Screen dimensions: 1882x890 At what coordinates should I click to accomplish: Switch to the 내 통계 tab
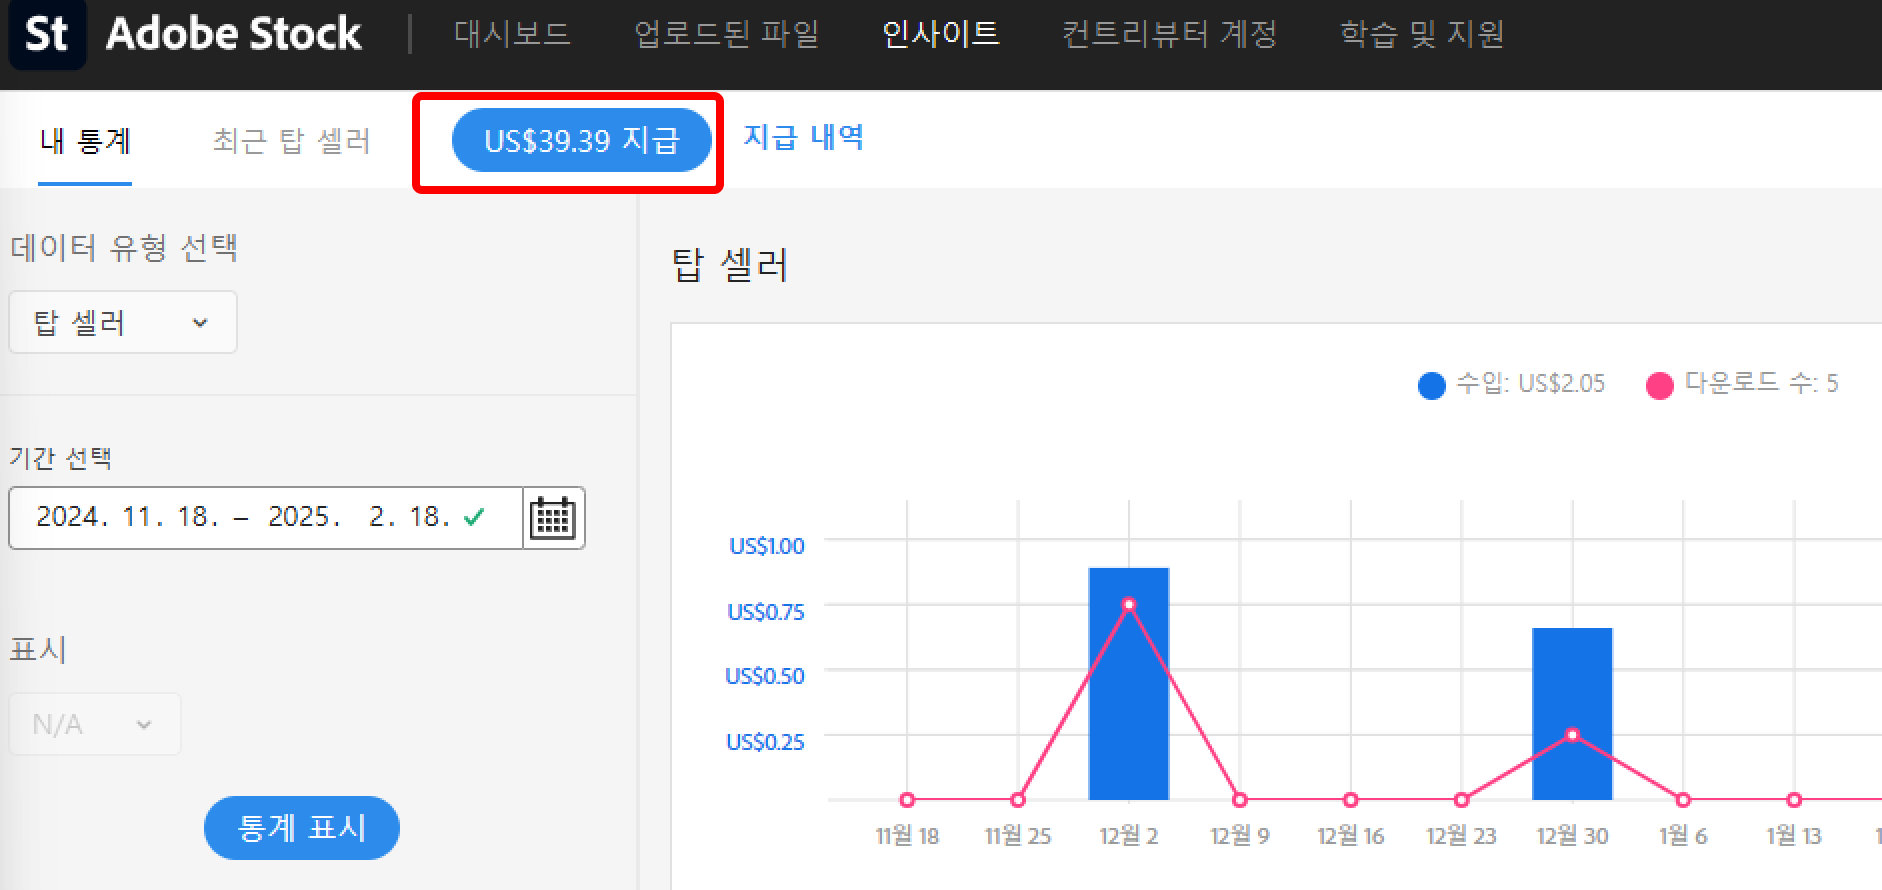pyautogui.click(x=85, y=141)
